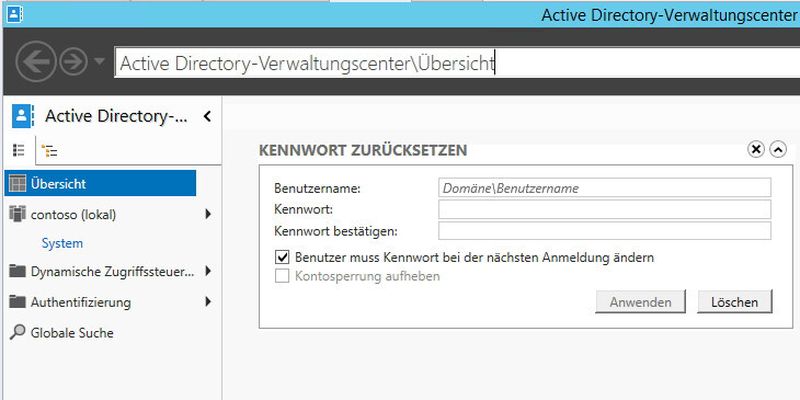Select Übersicht in the navigation pane
The image size is (800, 400).
(x=100, y=183)
